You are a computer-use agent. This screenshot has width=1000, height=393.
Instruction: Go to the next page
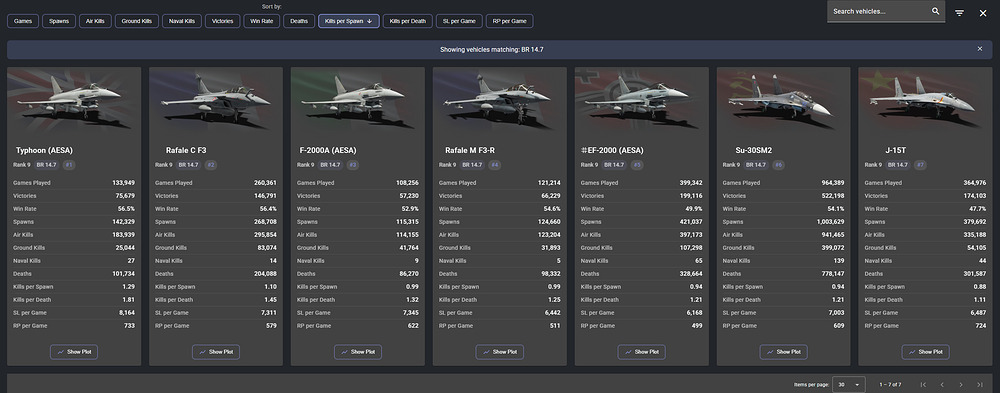tap(961, 385)
